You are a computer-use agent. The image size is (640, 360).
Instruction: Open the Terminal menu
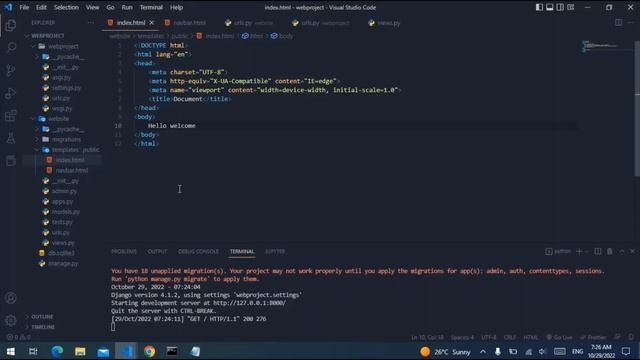pos(151,7)
